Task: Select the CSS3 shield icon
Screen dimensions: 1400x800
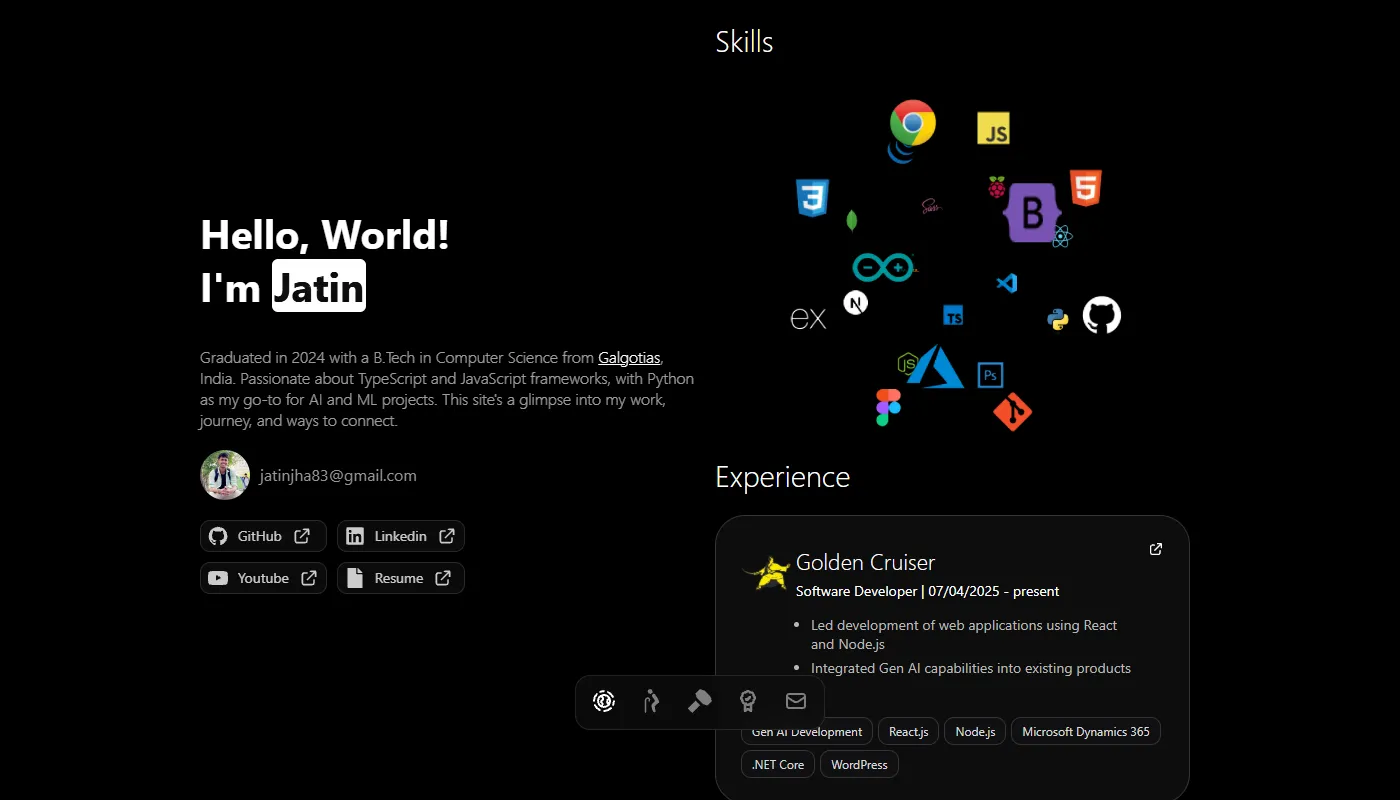Action: pyautogui.click(x=812, y=198)
